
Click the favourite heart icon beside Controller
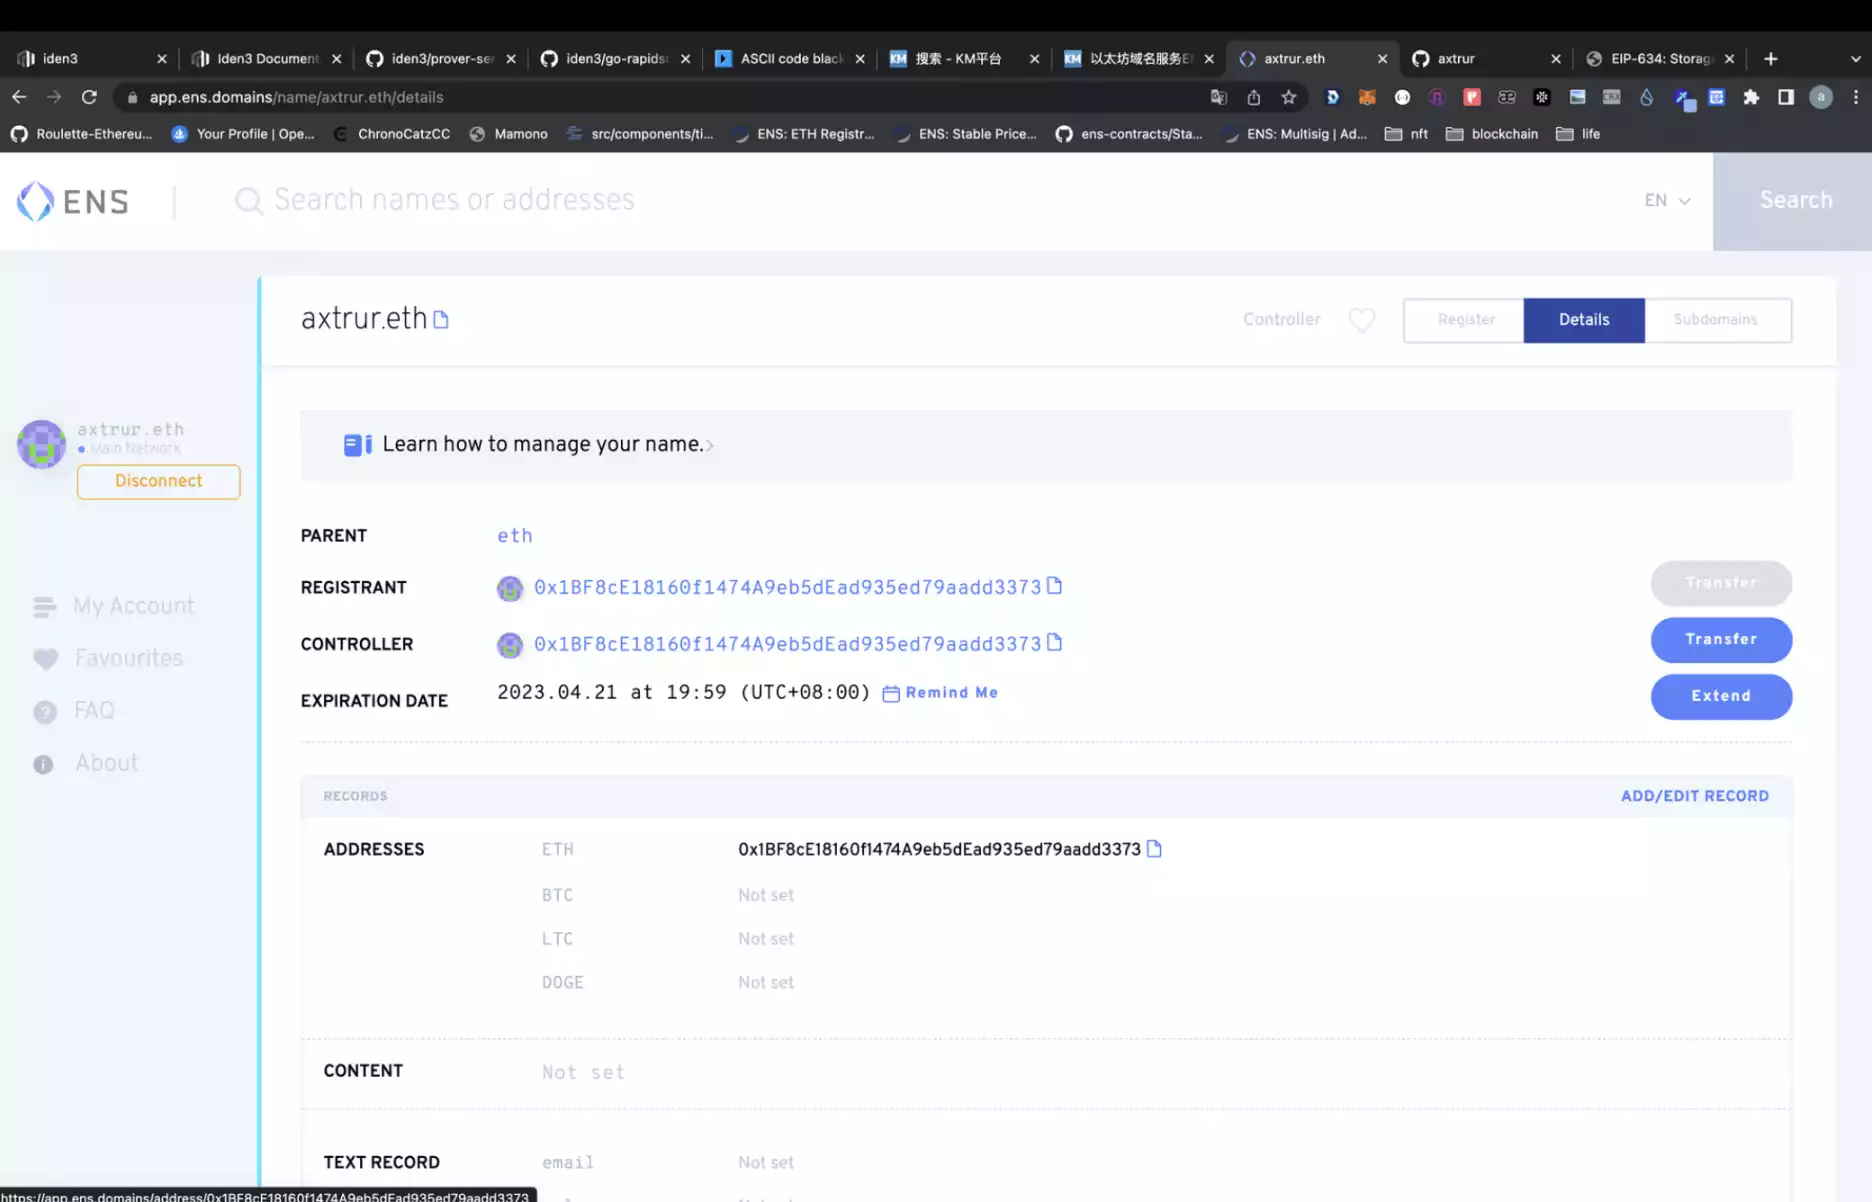pos(1361,320)
